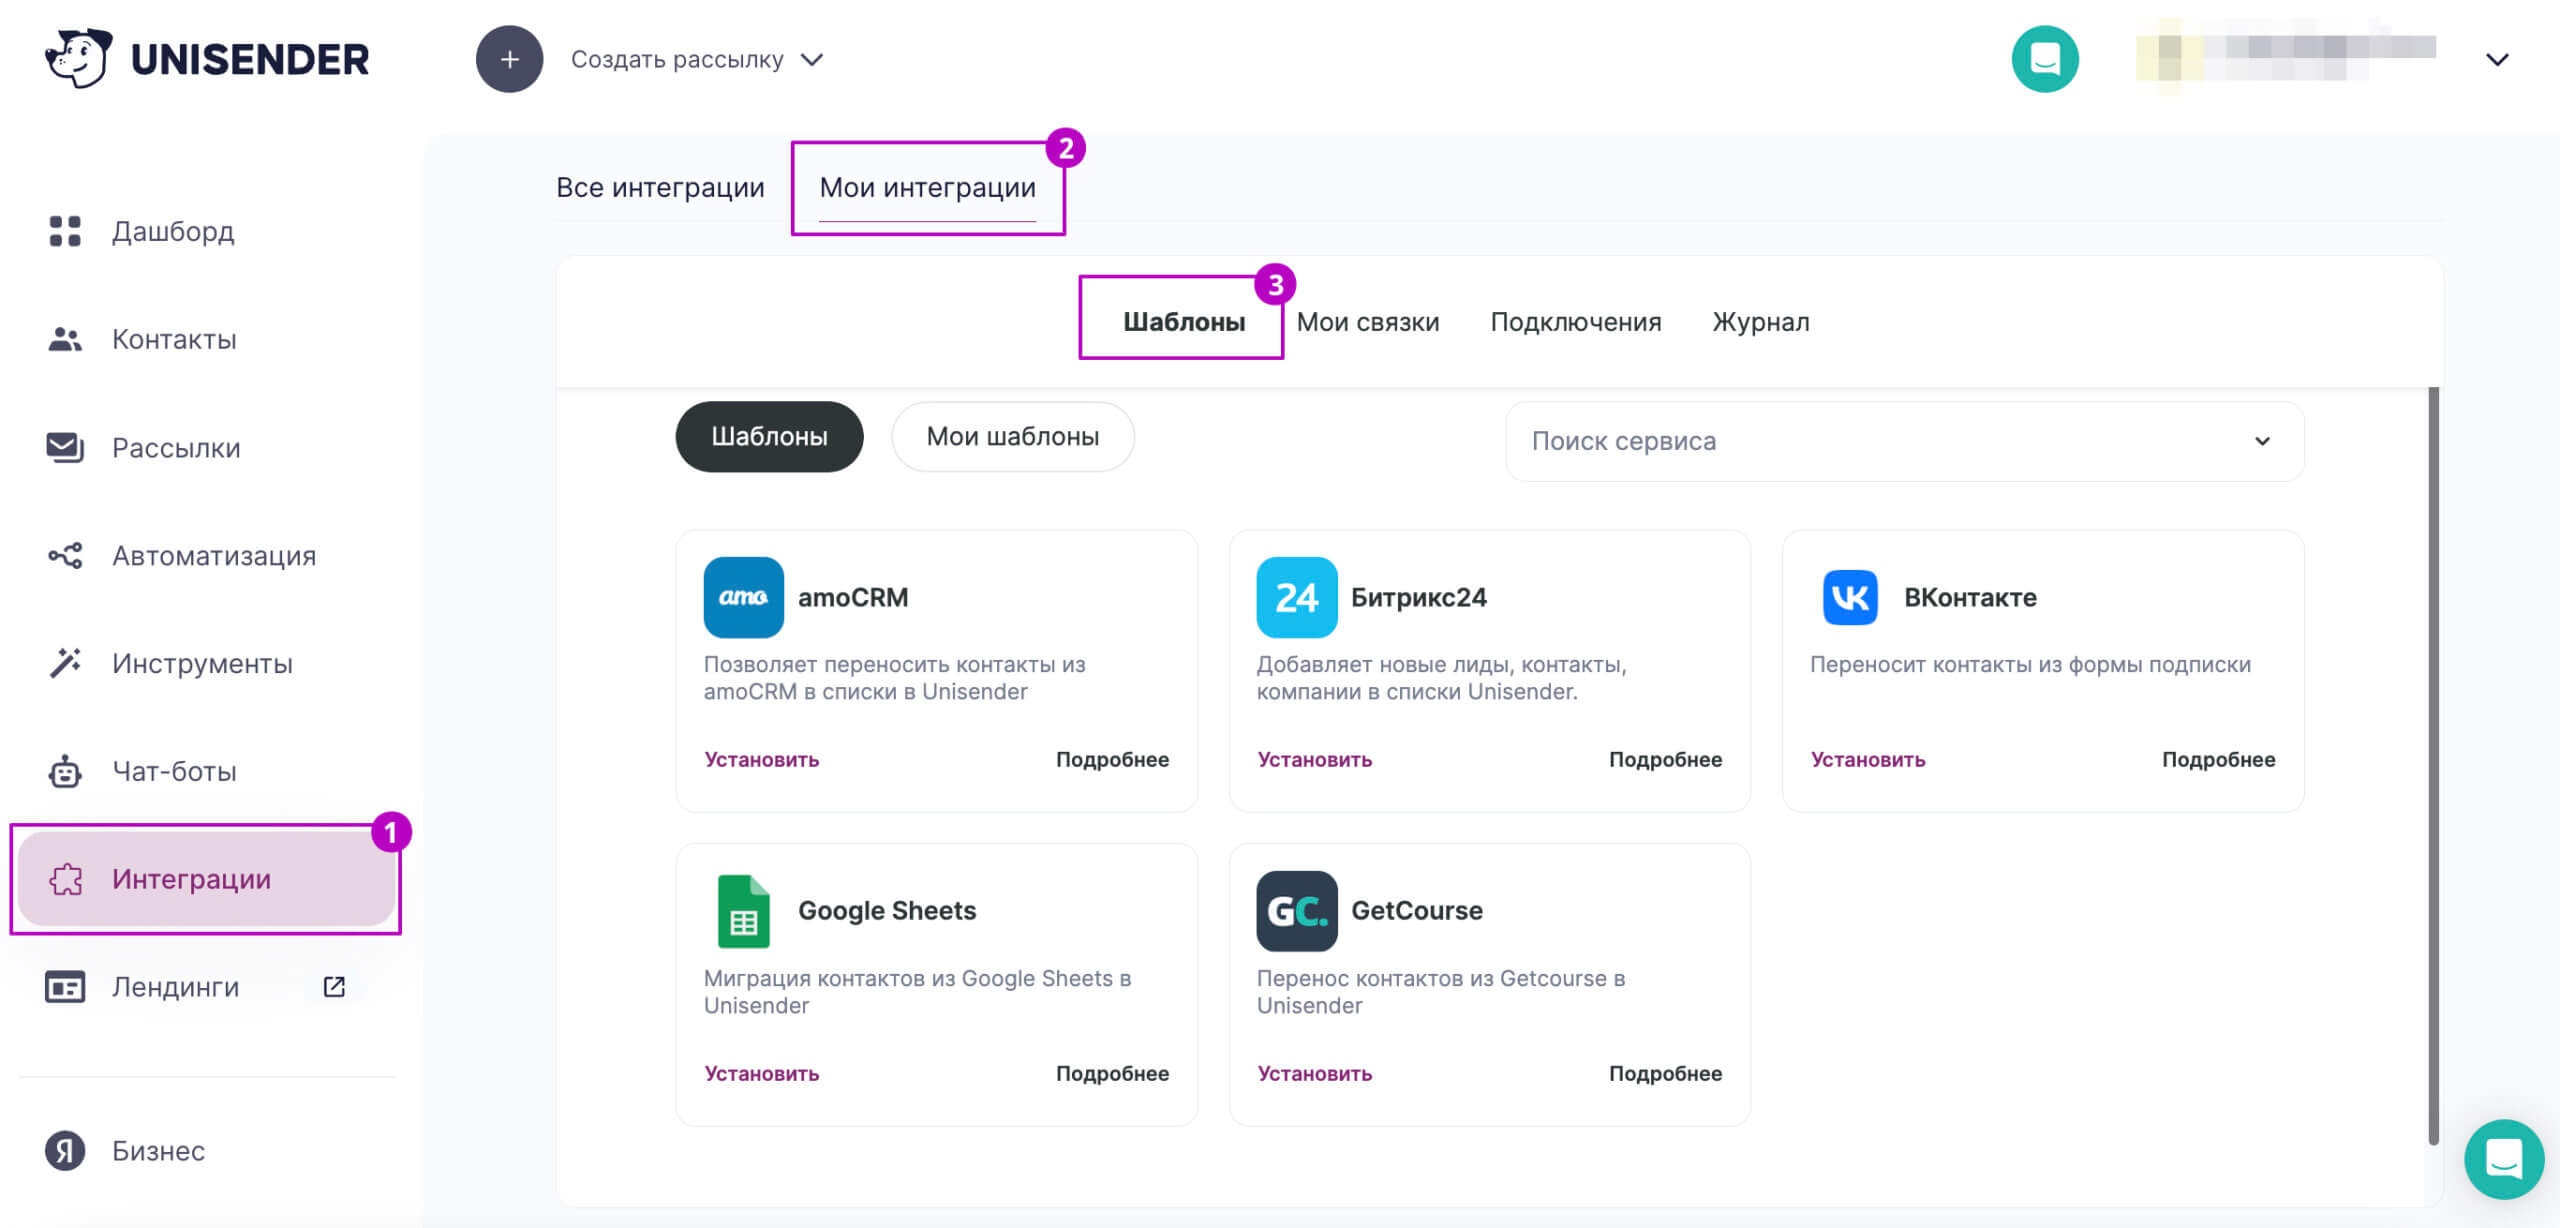The image size is (2560, 1228).
Task: Install the ВКонтакте integration
Action: point(1867,759)
